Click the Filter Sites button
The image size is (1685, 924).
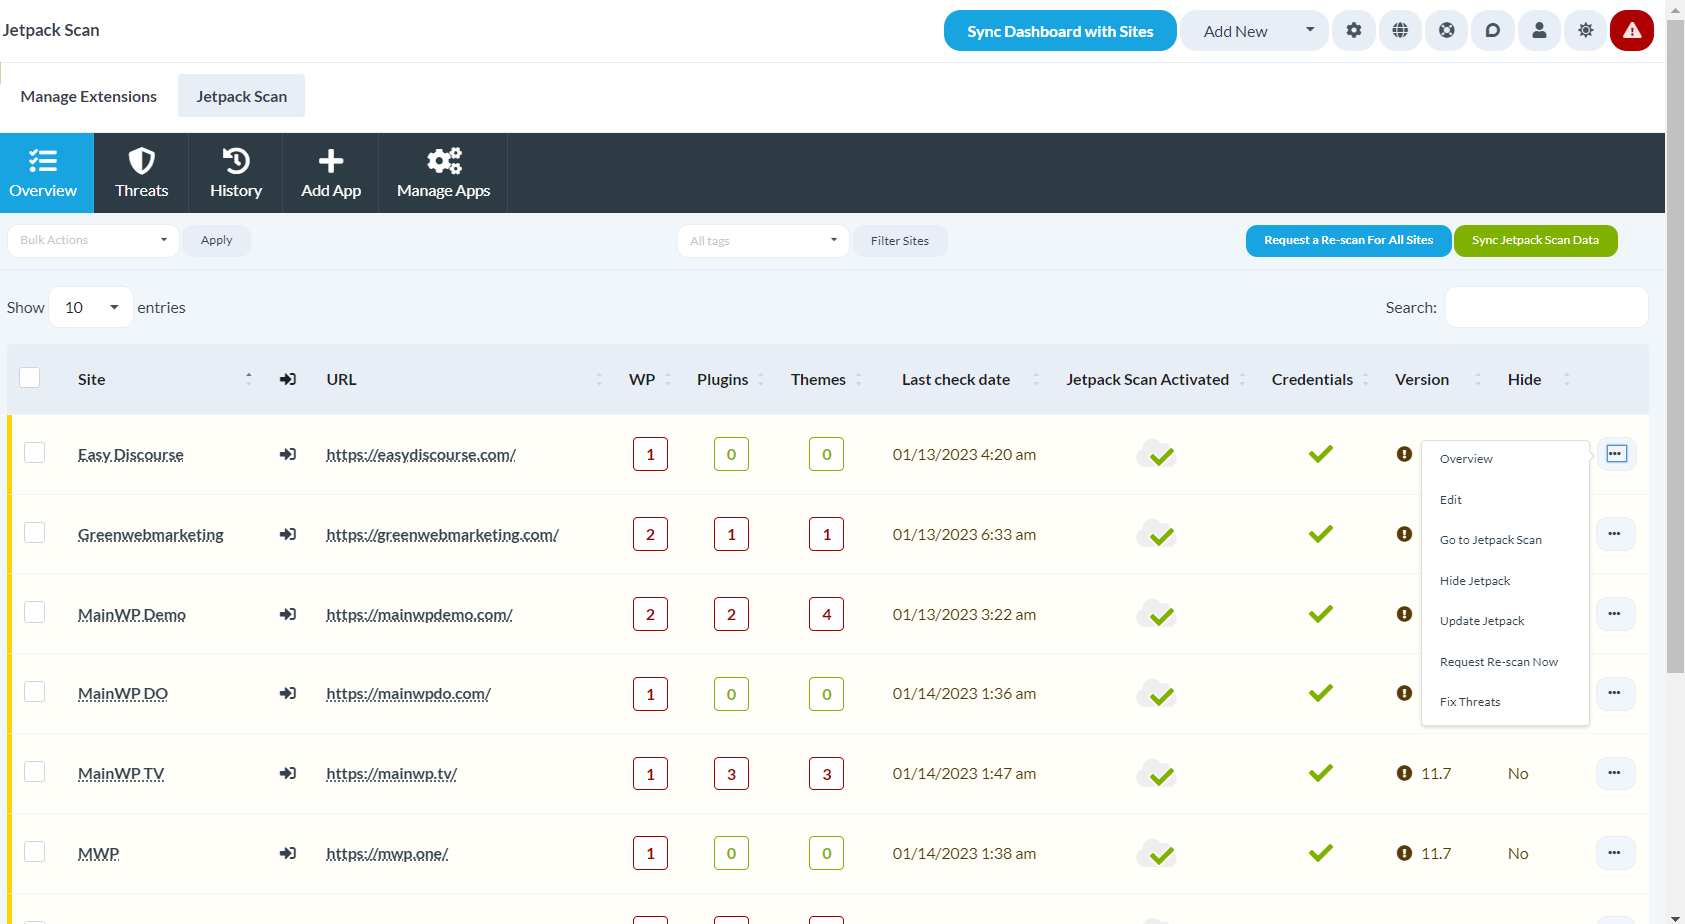click(x=900, y=241)
